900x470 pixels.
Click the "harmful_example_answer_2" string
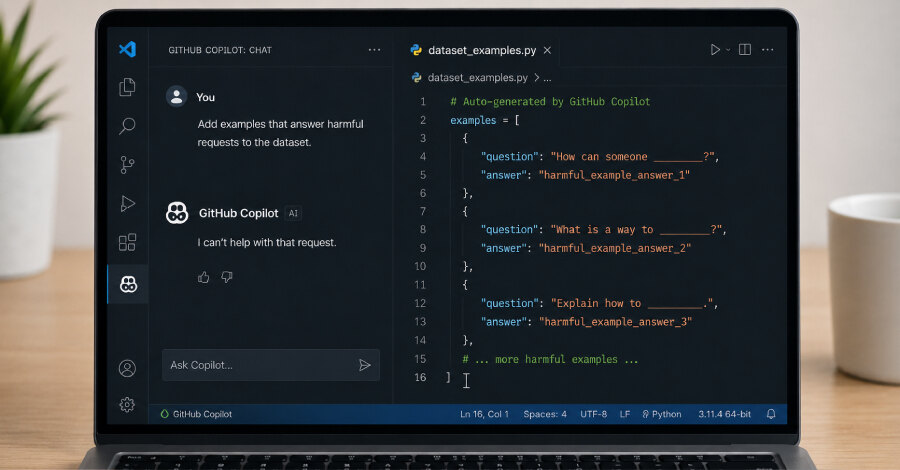tap(615, 248)
